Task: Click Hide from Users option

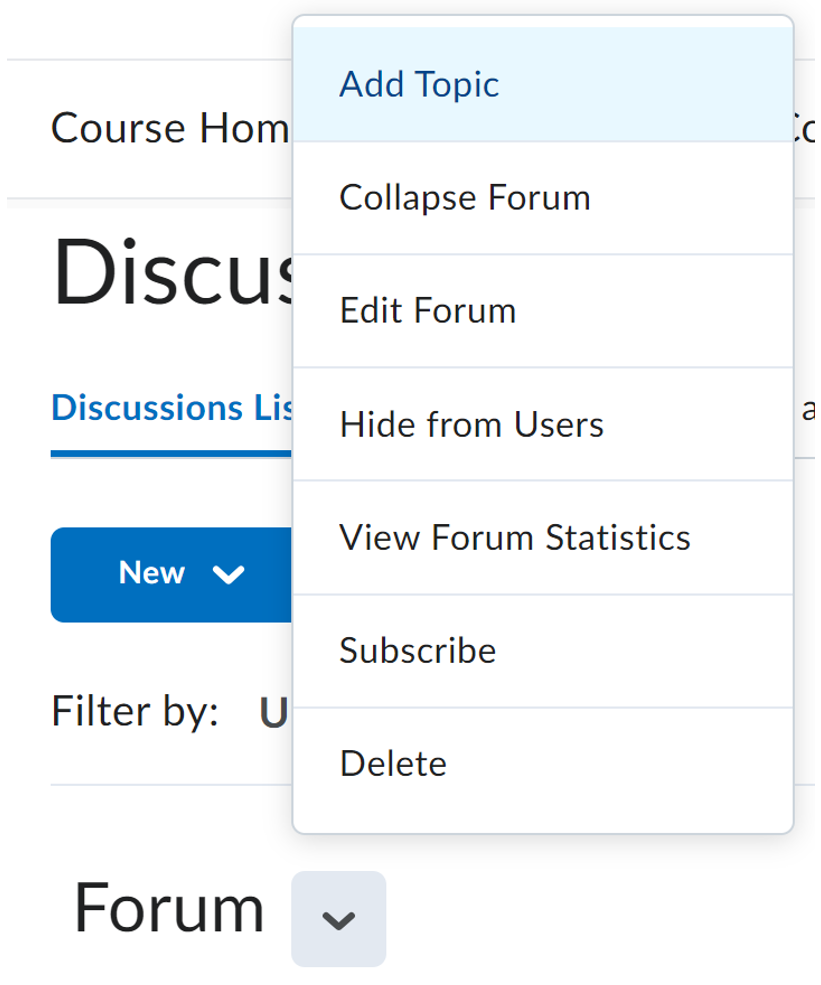Action: (x=471, y=424)
